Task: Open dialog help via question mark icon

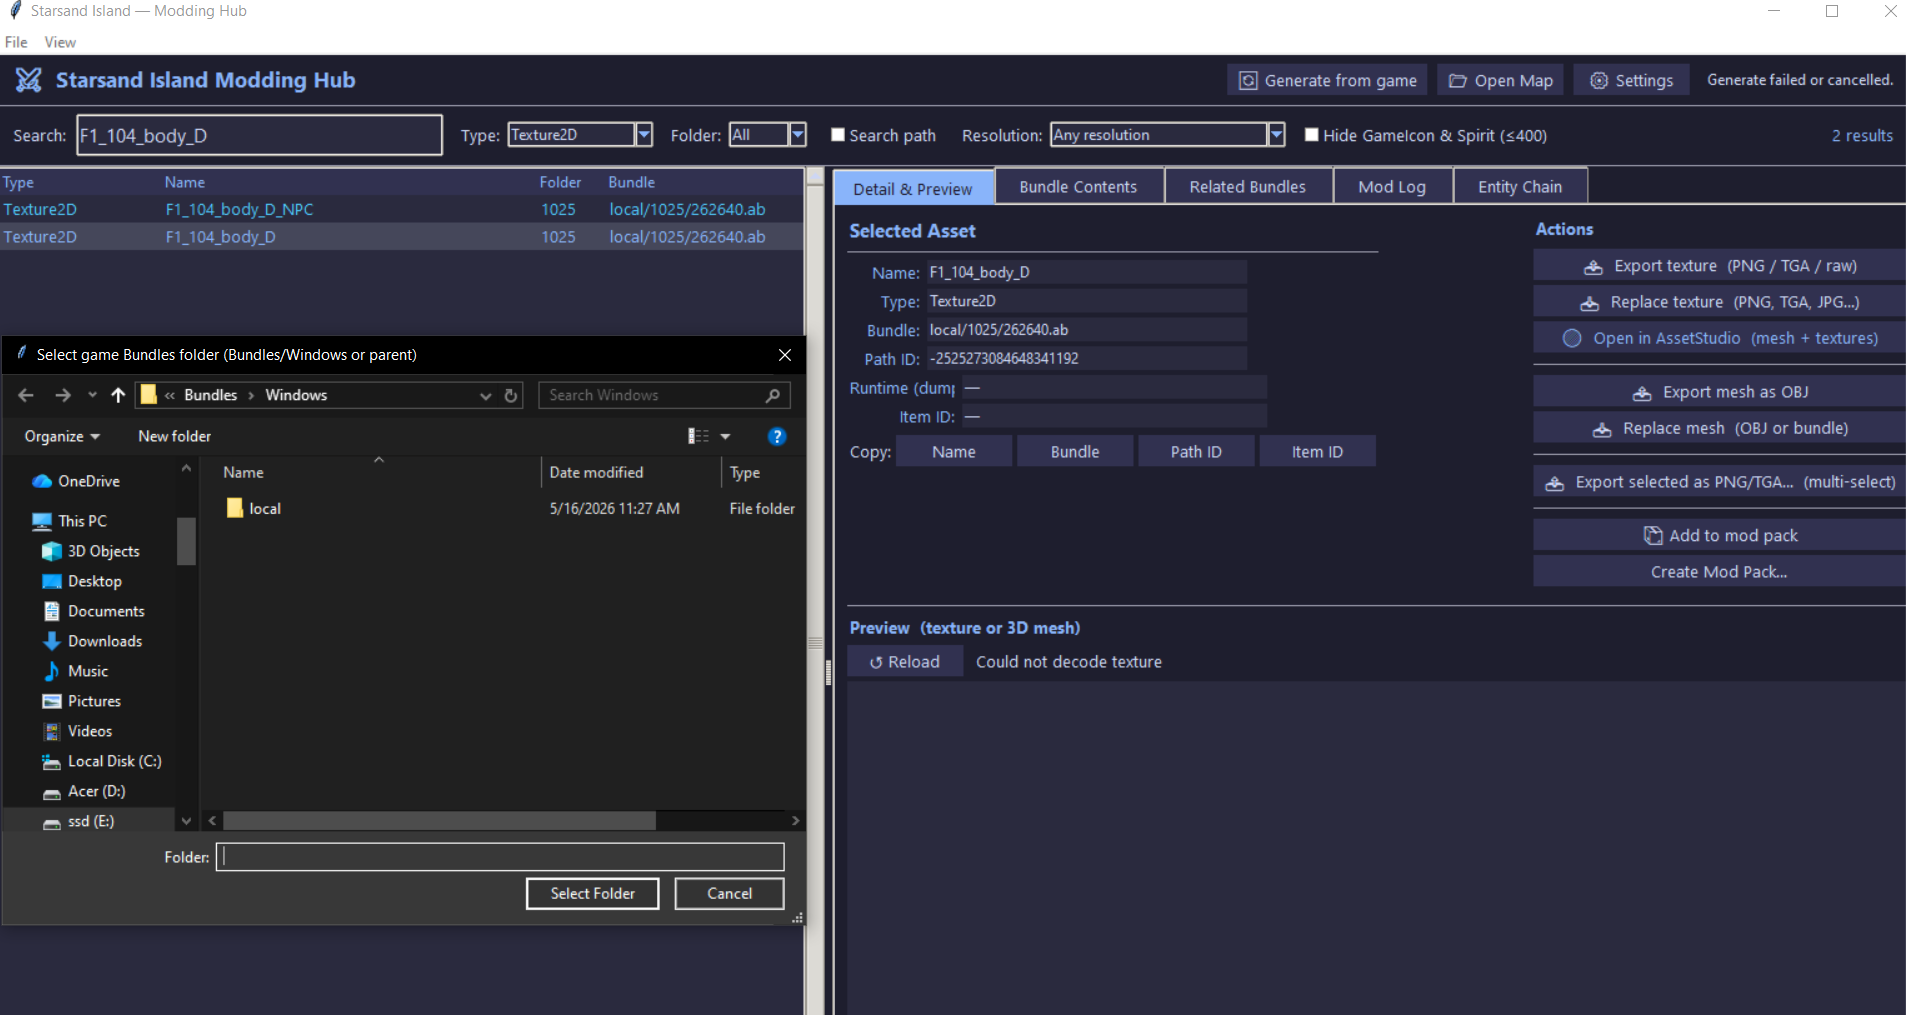Action: pyautogui.click(x=777, y=436)
